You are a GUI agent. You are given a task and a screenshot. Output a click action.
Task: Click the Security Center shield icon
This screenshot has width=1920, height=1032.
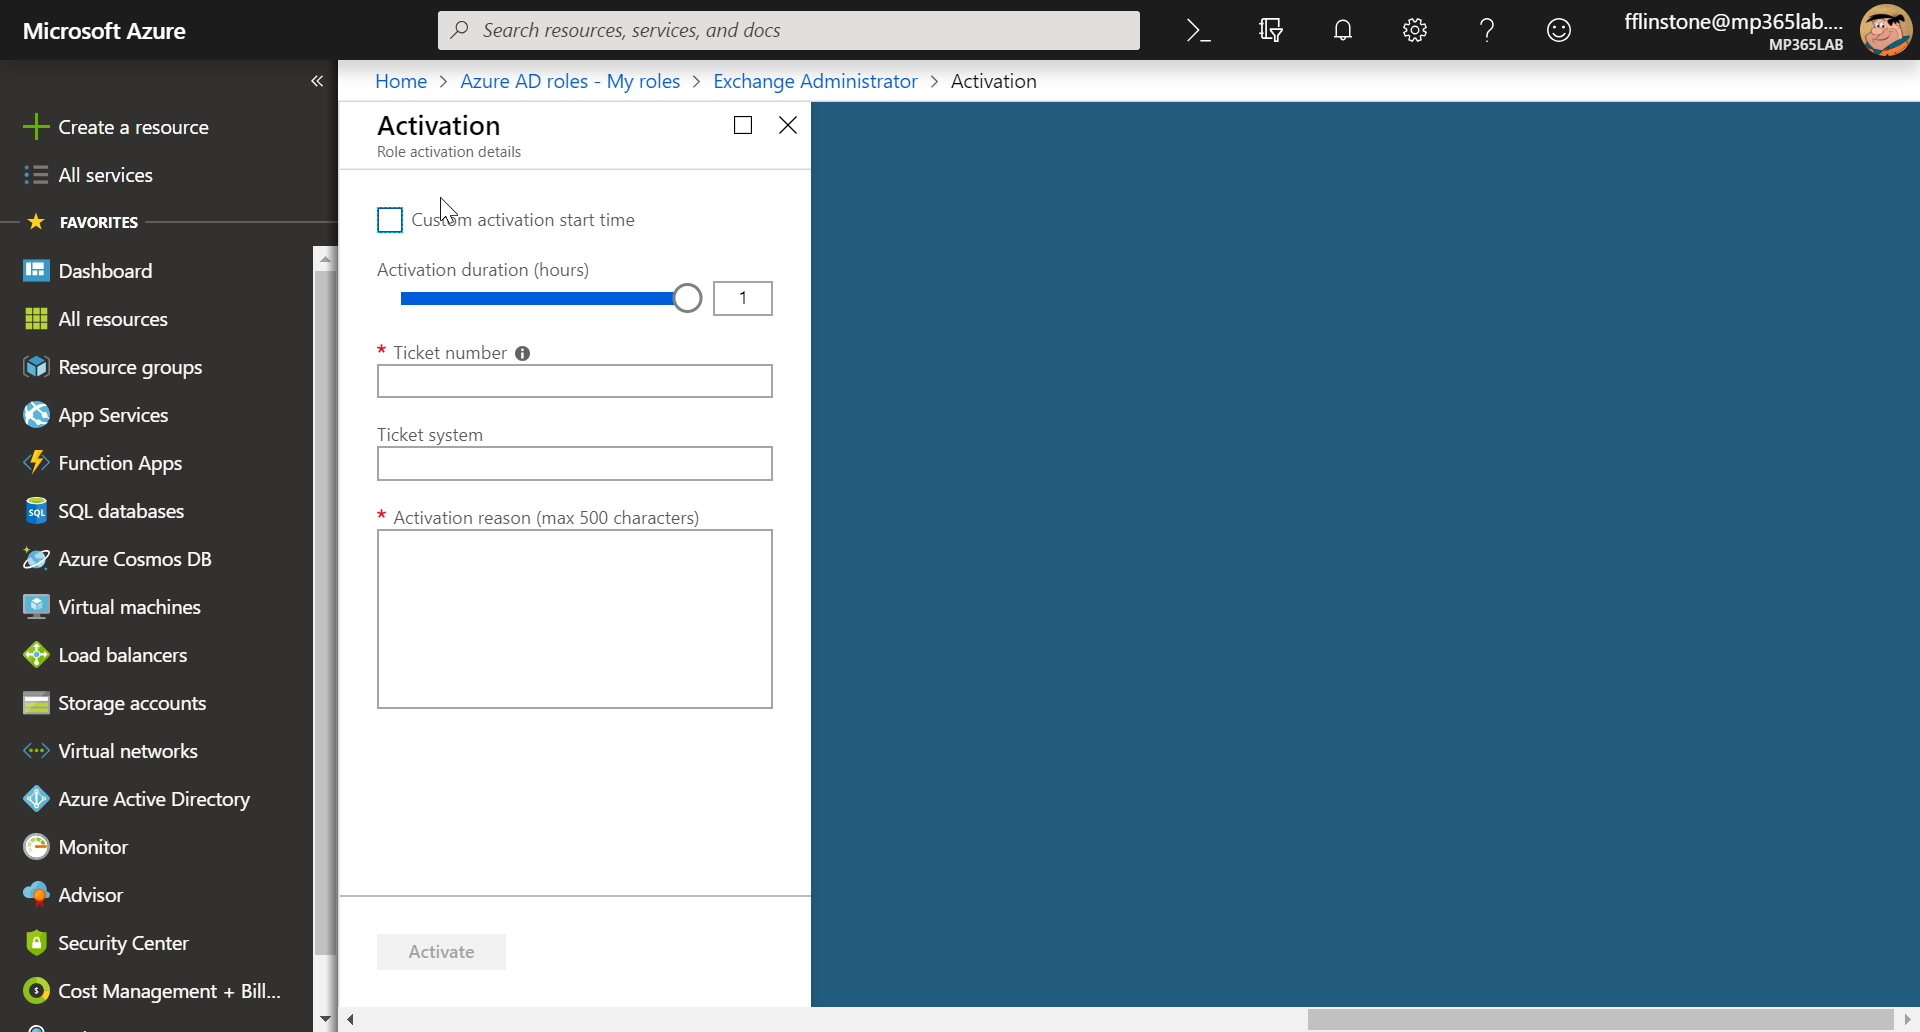pyautogui.click(x=36, y=943)
